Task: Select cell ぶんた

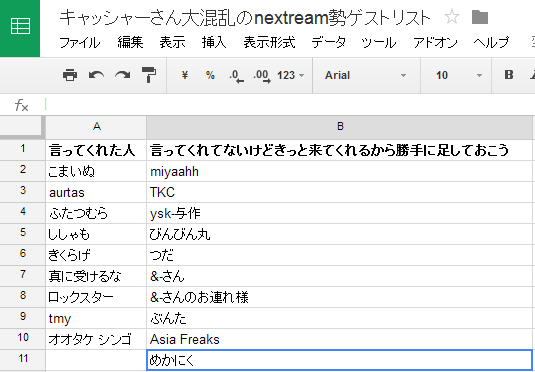Action: [339, 318]
